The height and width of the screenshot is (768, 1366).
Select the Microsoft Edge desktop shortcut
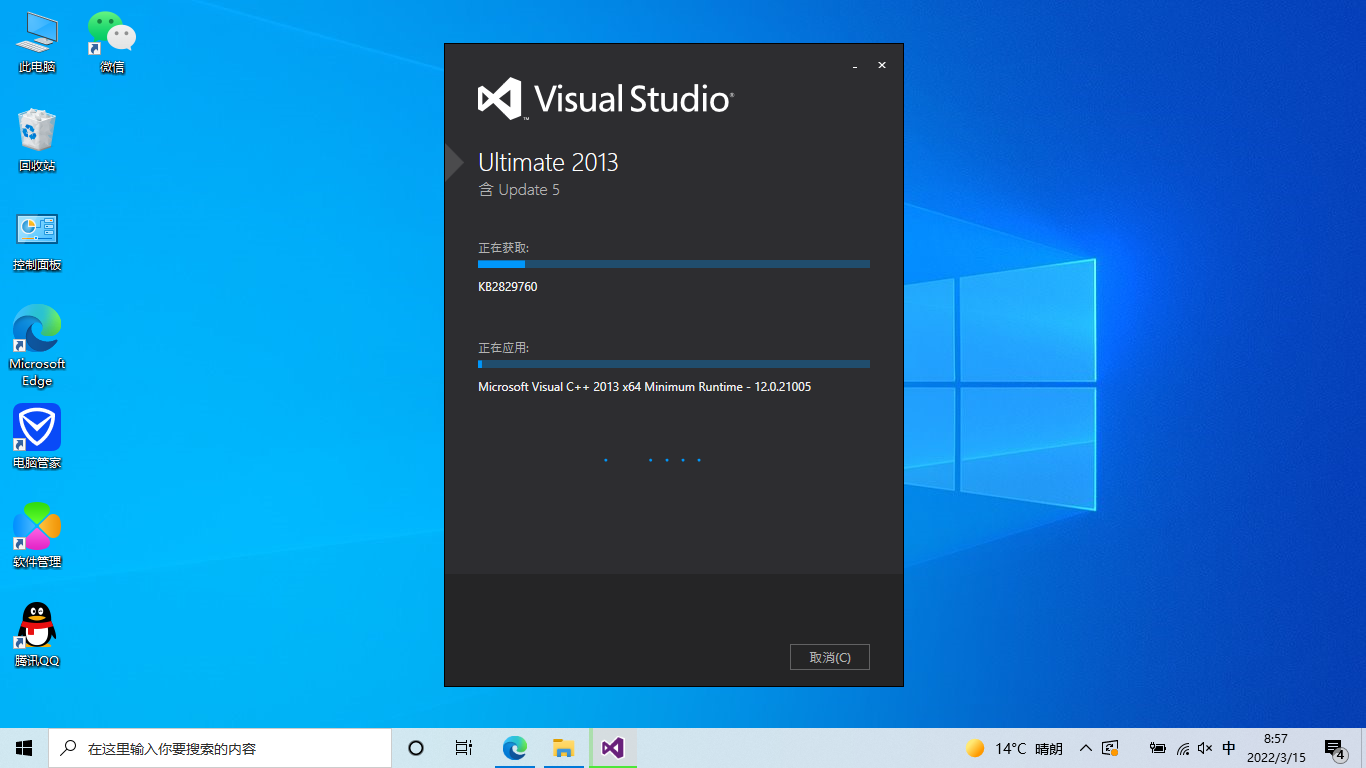(x=37, y=346)
